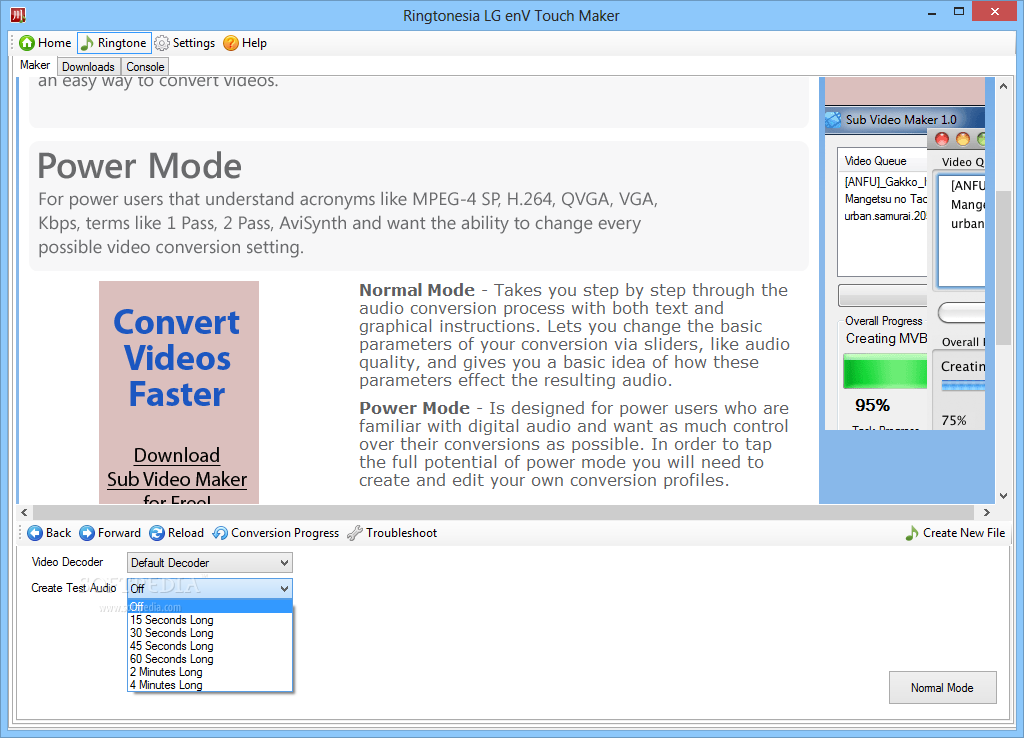The image size is (1024, 738).
Task: Click the horizontal scrollbar thumb
Action: click(503, 513)
